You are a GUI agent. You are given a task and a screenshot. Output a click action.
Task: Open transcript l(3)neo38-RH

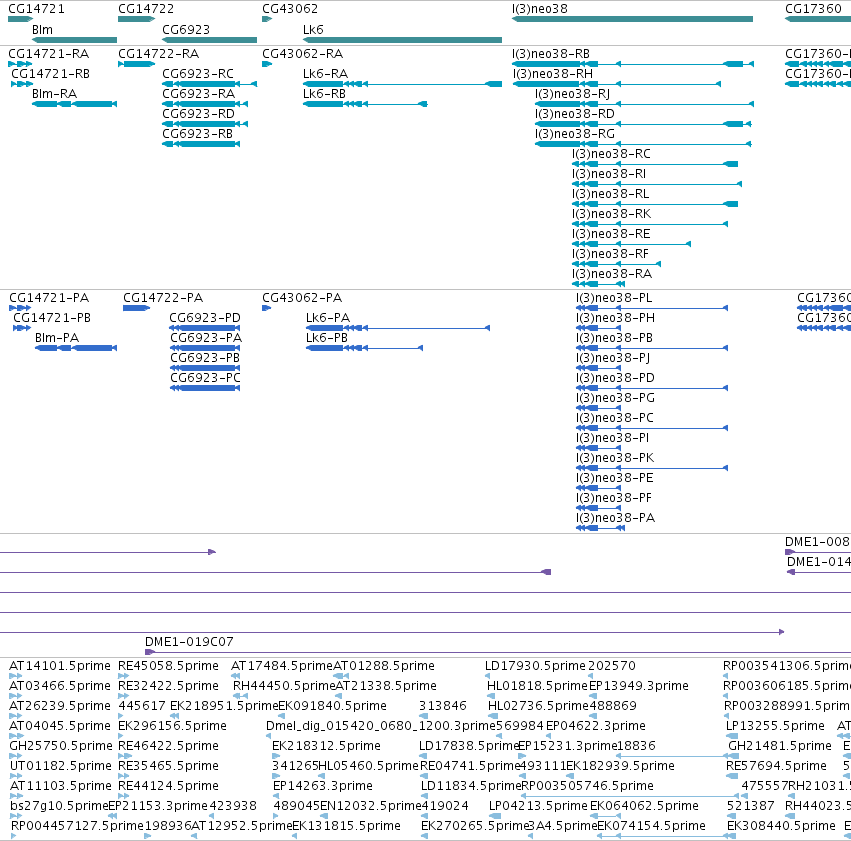point(552,74)
